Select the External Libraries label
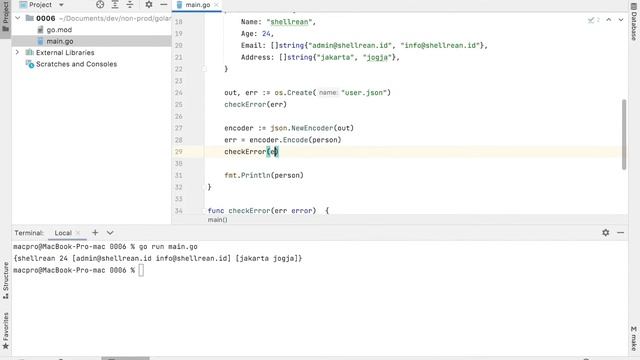Viewport: 640px width, 360px height. pos(65,53)
